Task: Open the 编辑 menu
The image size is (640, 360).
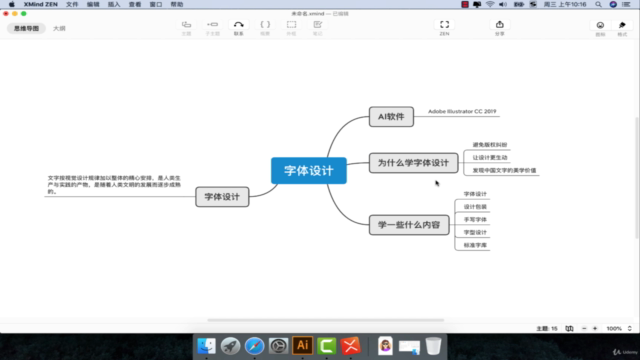Action: (93, 4)
